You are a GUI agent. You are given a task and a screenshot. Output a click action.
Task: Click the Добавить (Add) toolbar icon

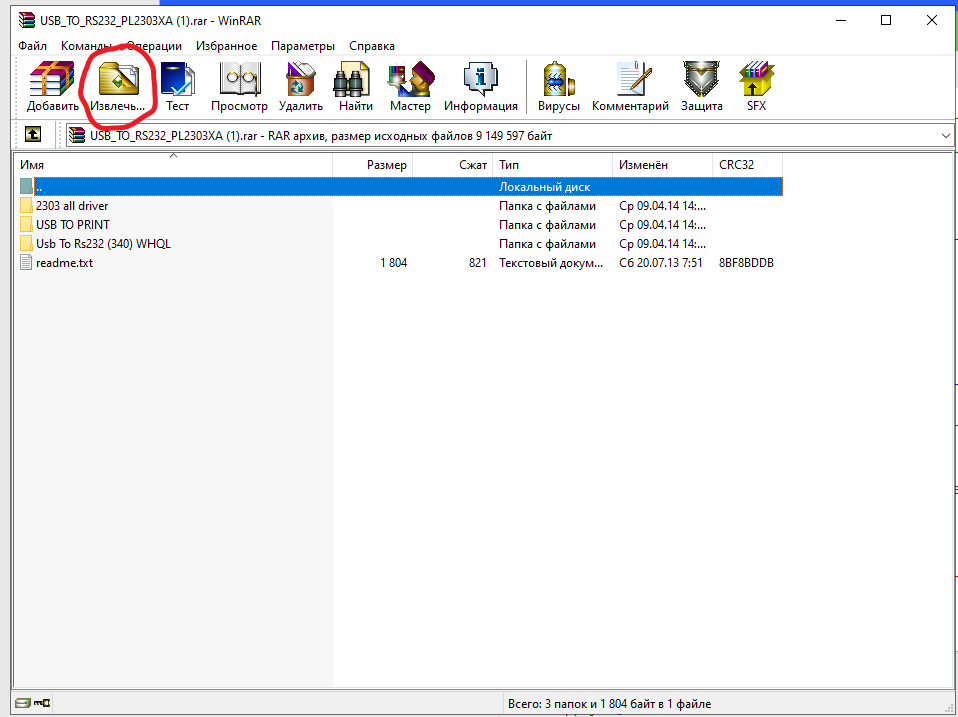click(53, 79)
